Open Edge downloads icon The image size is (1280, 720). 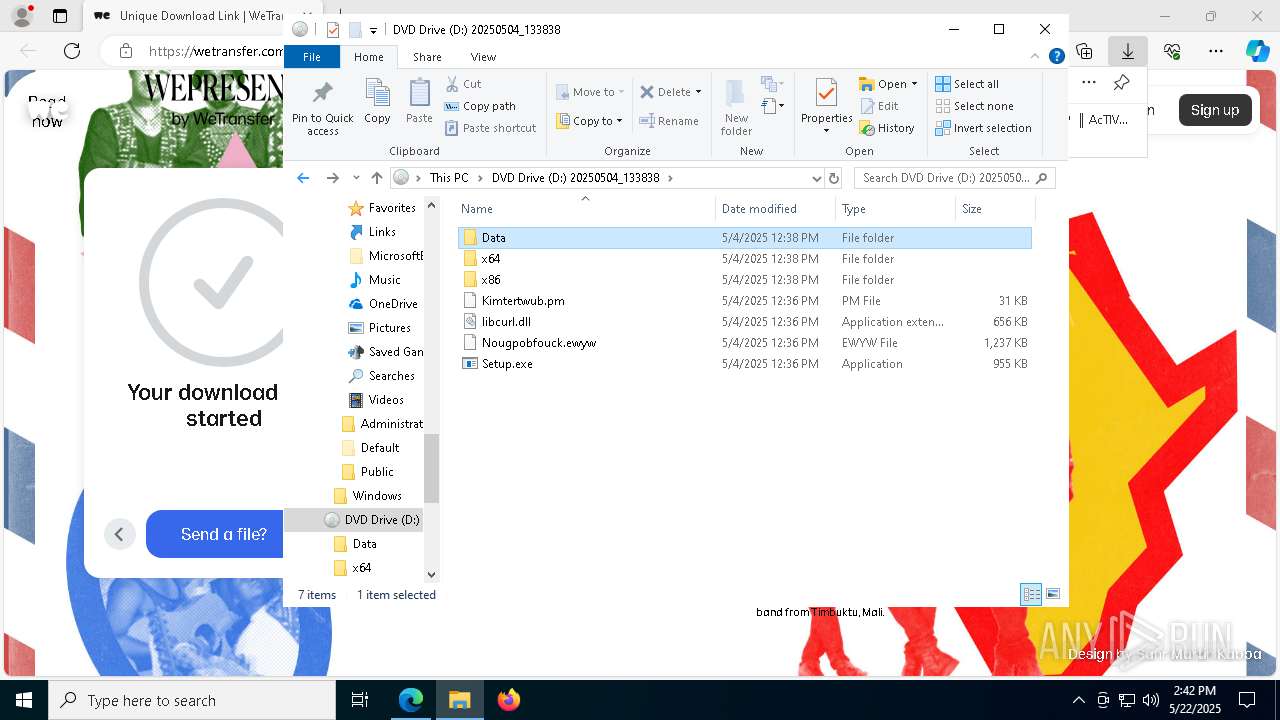[1128, 51]
